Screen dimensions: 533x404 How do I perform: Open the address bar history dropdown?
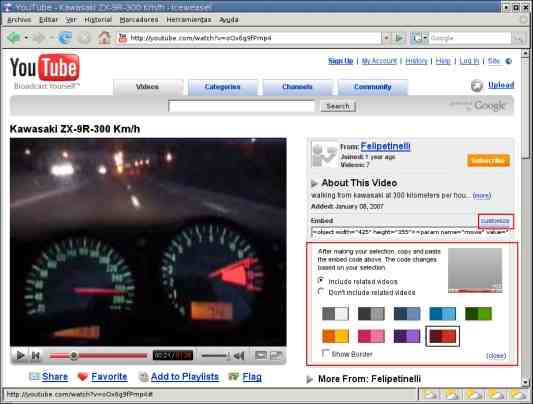(x=386, y=38)
